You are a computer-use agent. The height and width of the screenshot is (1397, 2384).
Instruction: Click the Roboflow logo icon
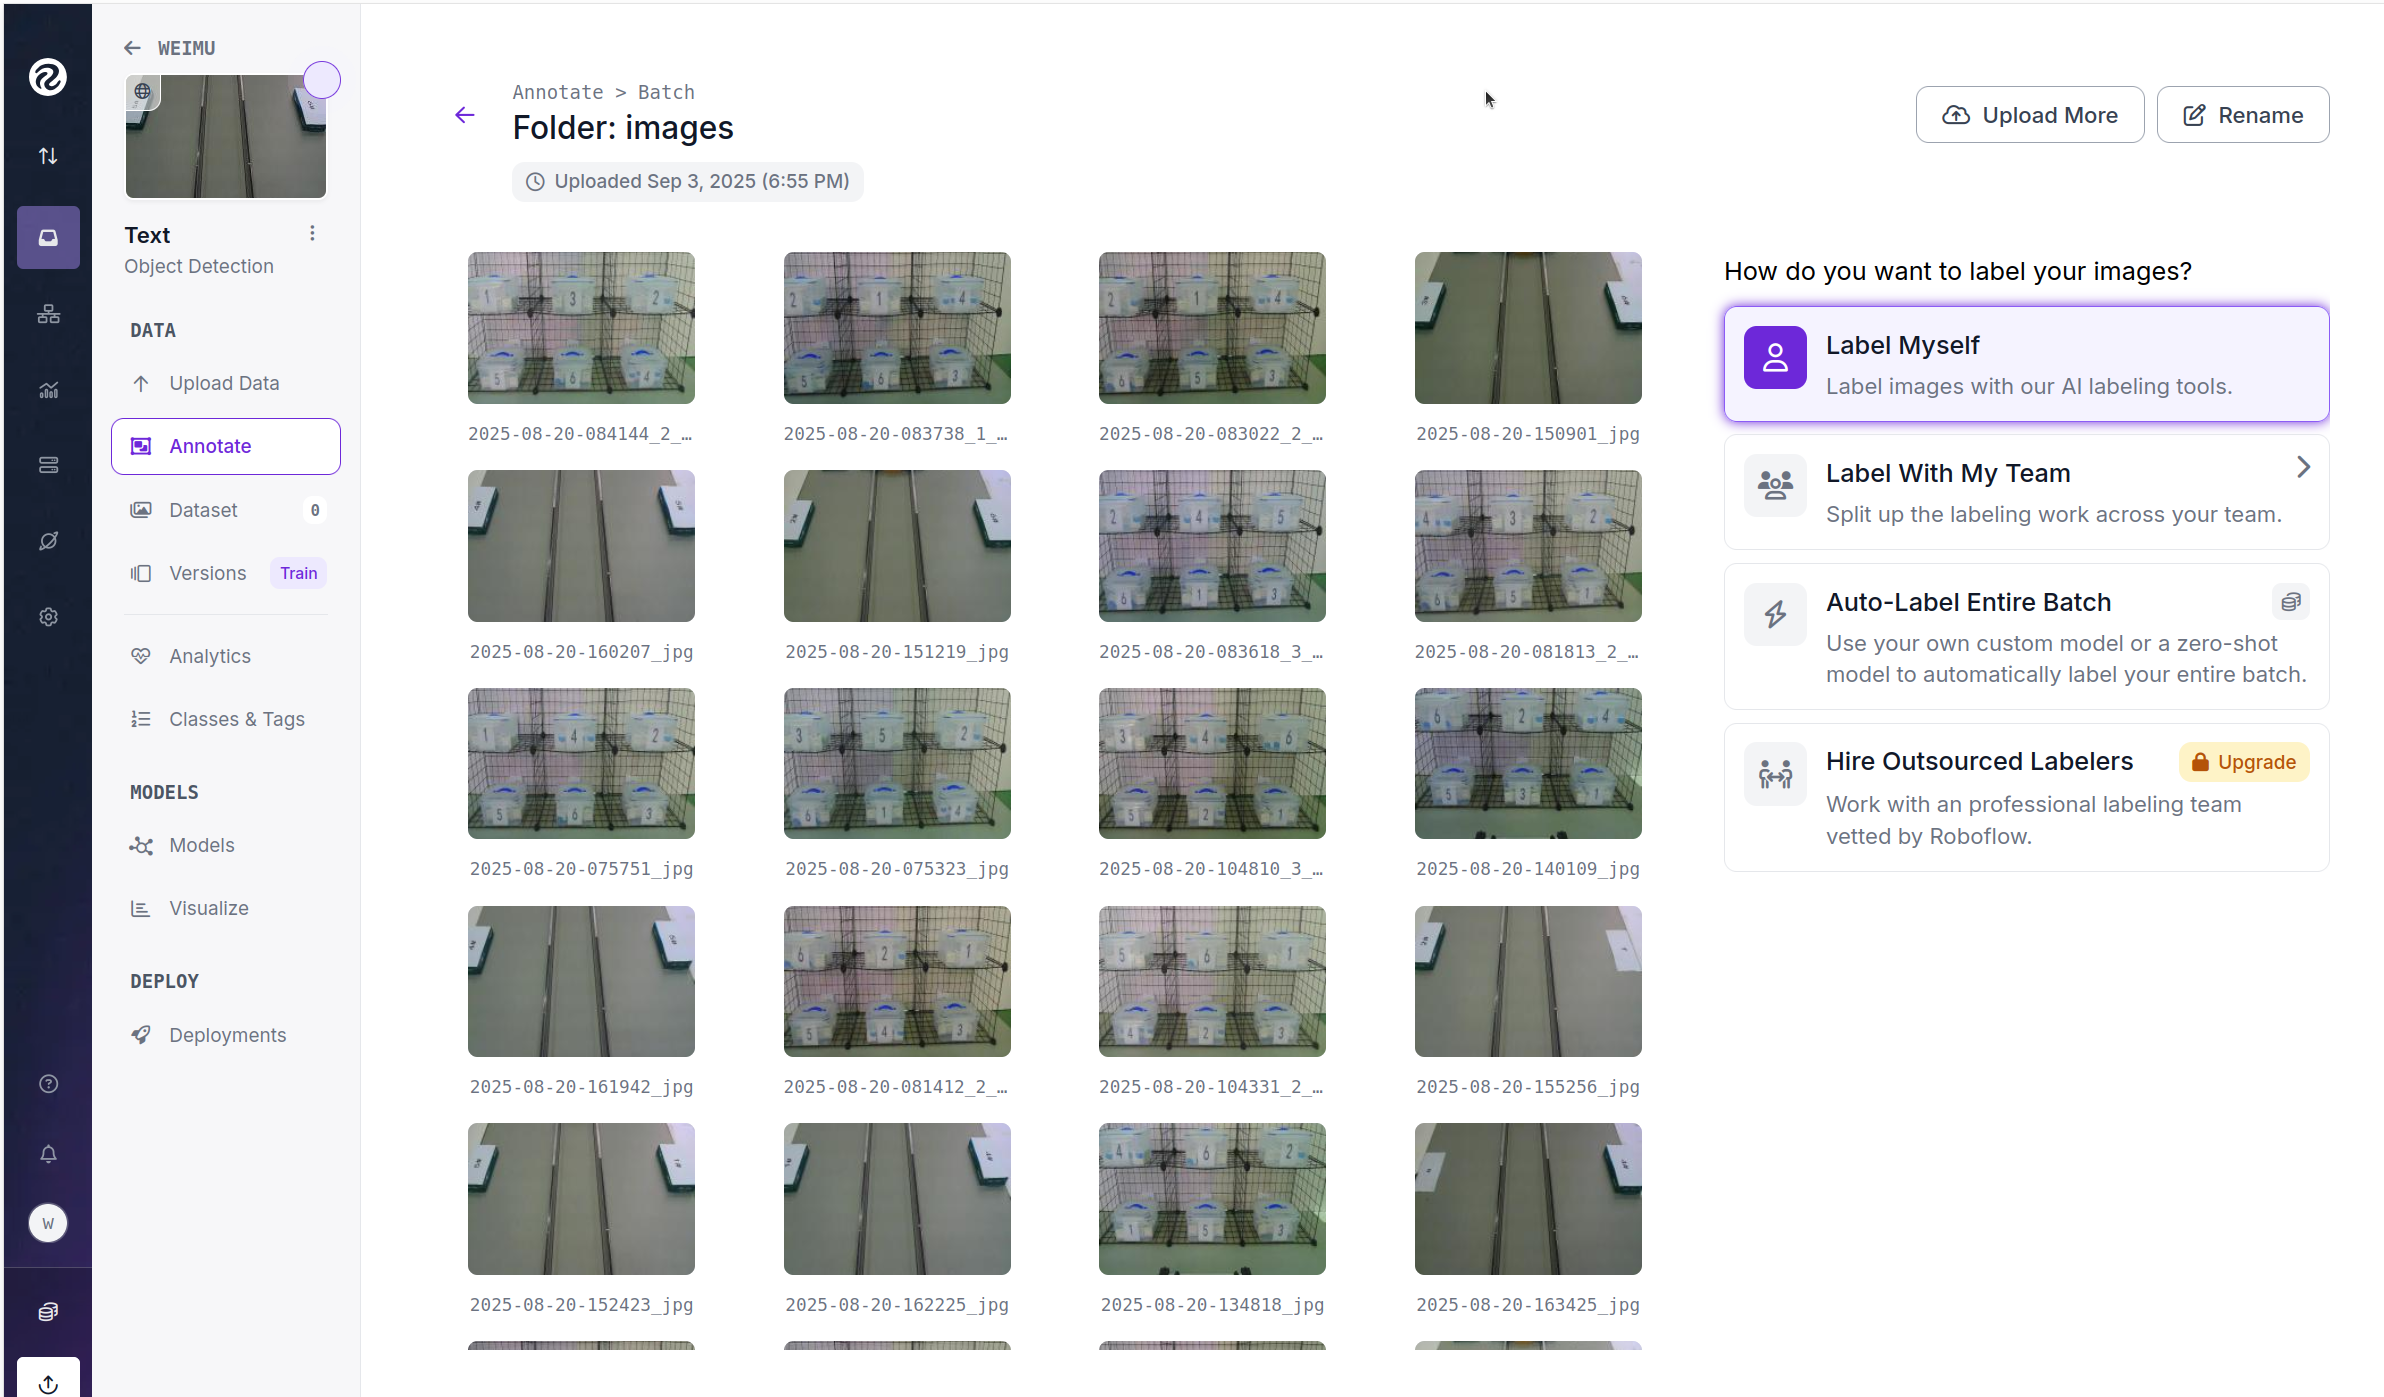pos(47,77)
